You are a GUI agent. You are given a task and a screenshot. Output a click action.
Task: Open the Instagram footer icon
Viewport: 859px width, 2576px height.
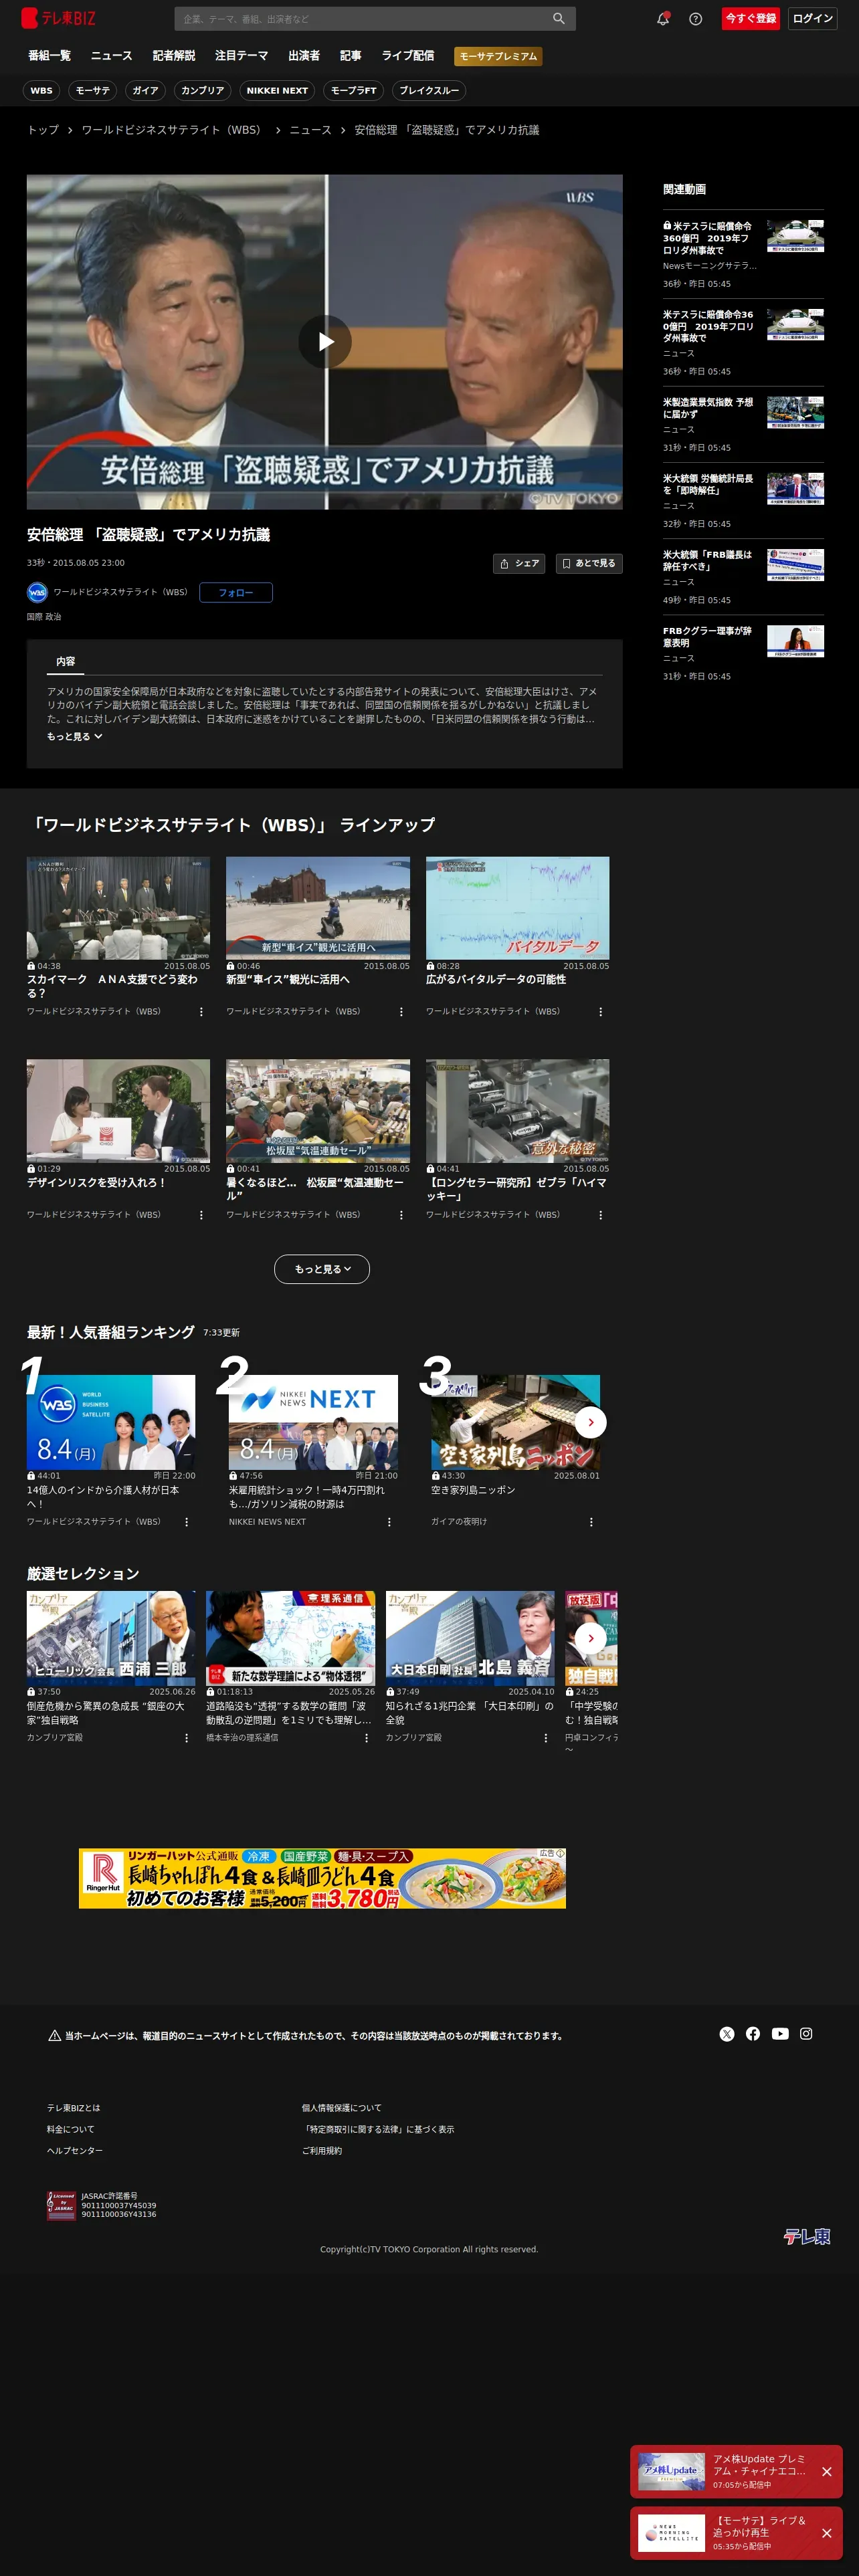pos(806,2034)
